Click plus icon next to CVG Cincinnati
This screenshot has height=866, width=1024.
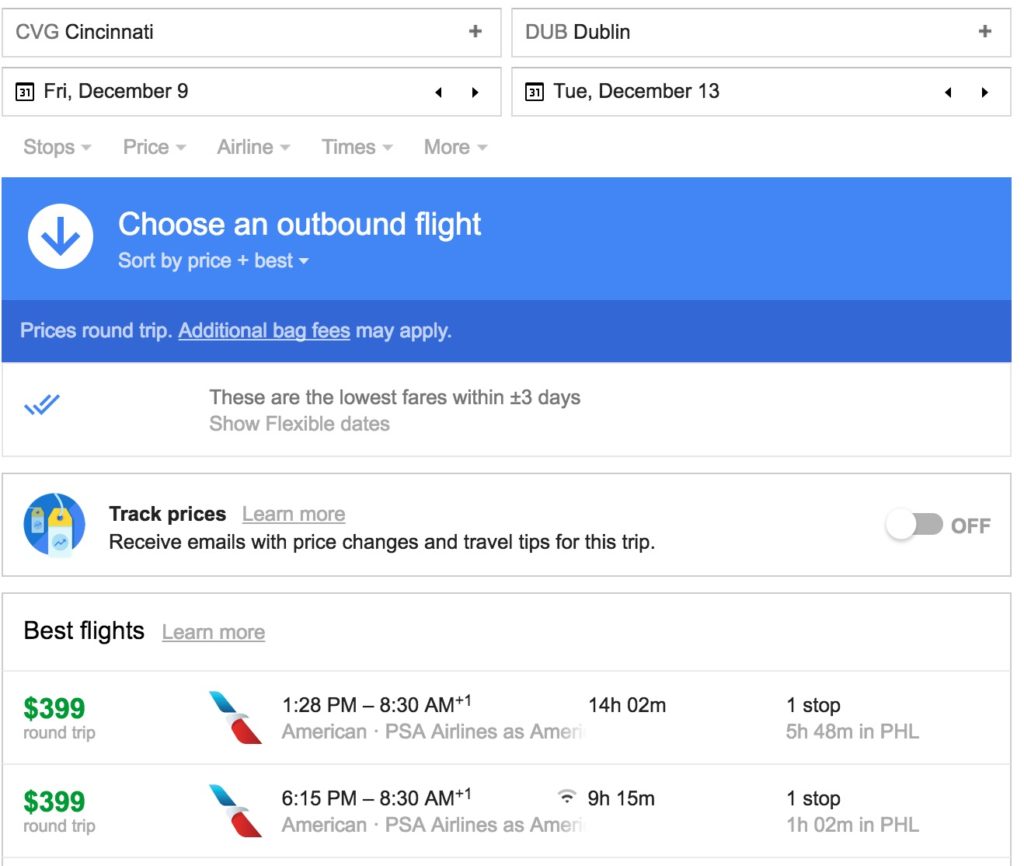coord(475,32)
